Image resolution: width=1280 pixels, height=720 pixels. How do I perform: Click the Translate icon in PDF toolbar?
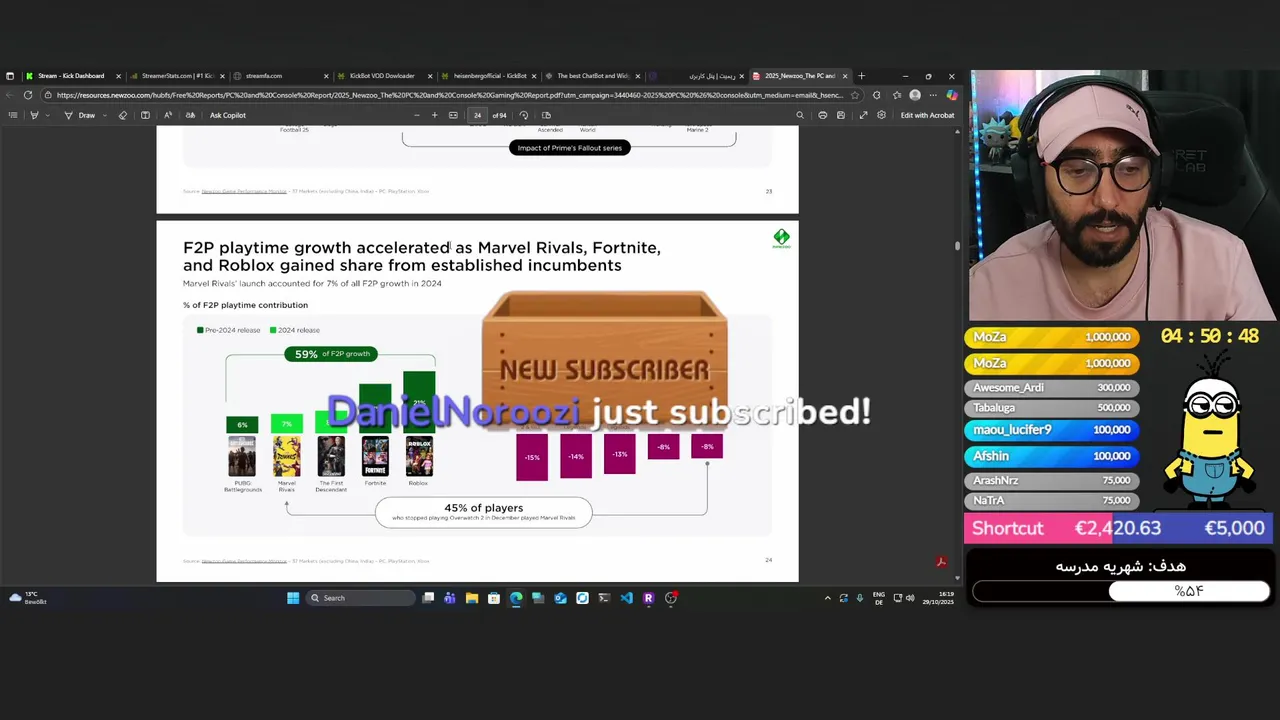tap(190, 115)
